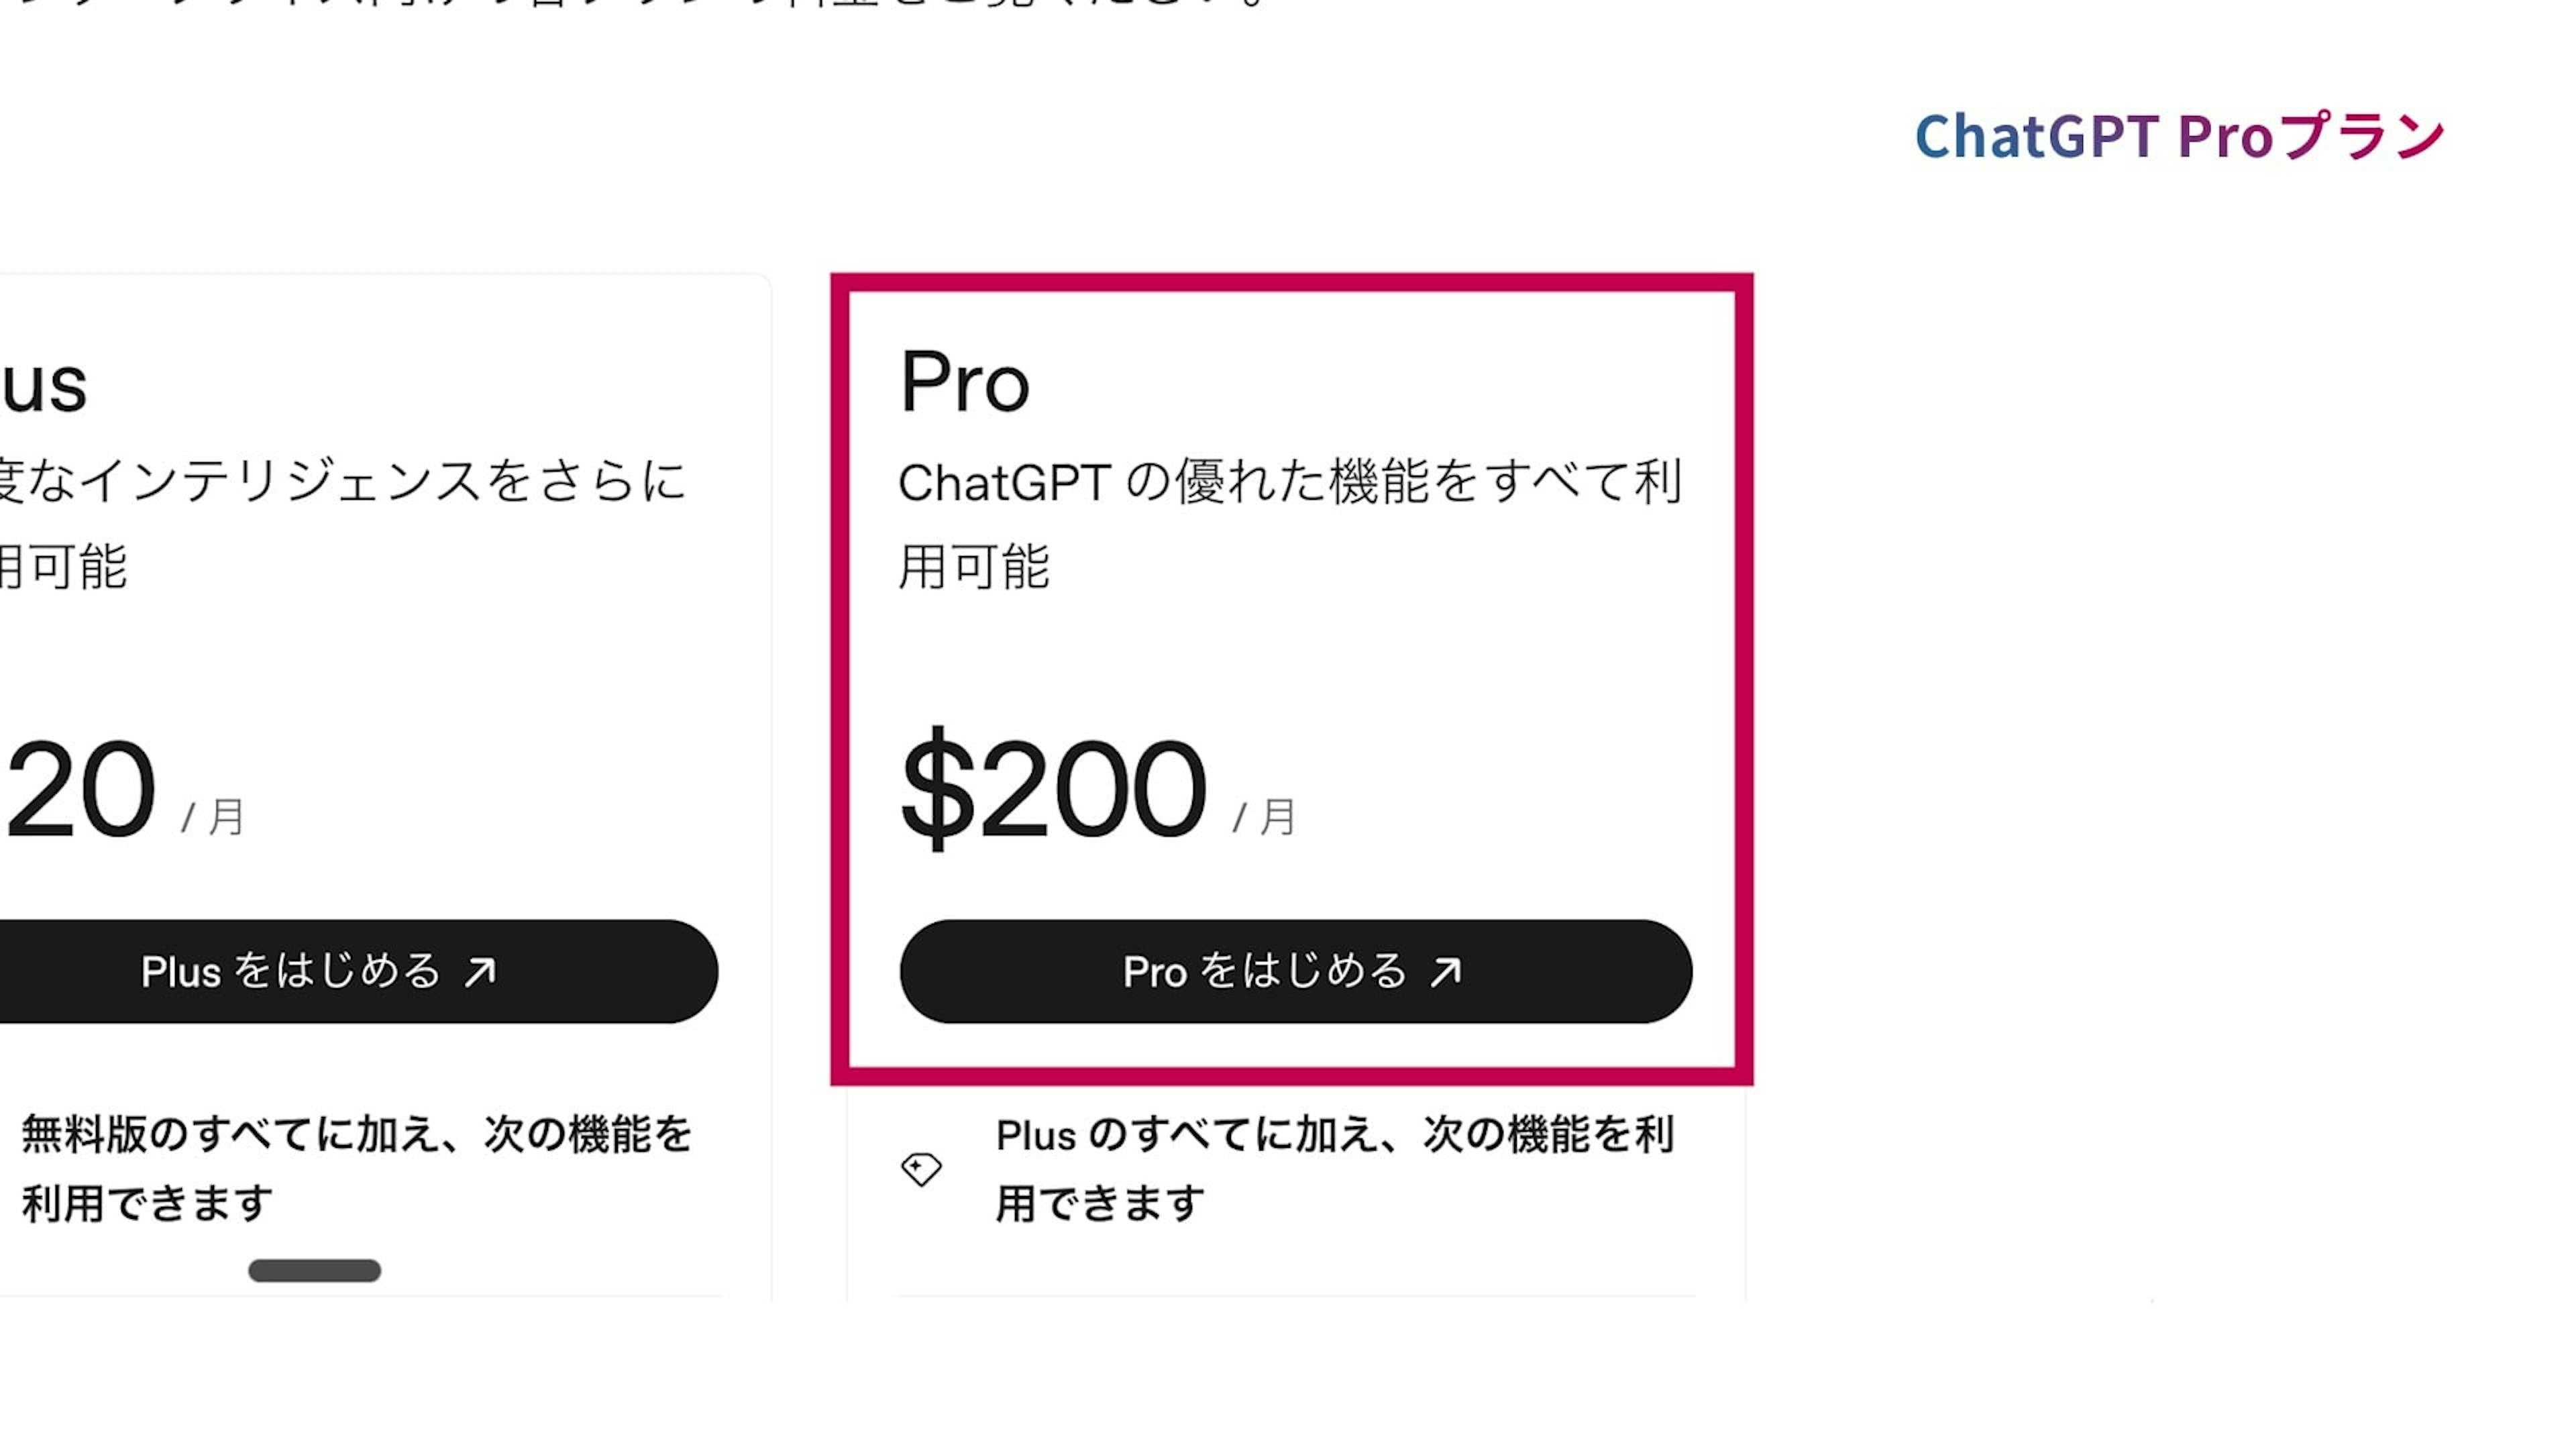Click the $200 price on Pro card
2576x1449 pixels.
point(1054,788)
